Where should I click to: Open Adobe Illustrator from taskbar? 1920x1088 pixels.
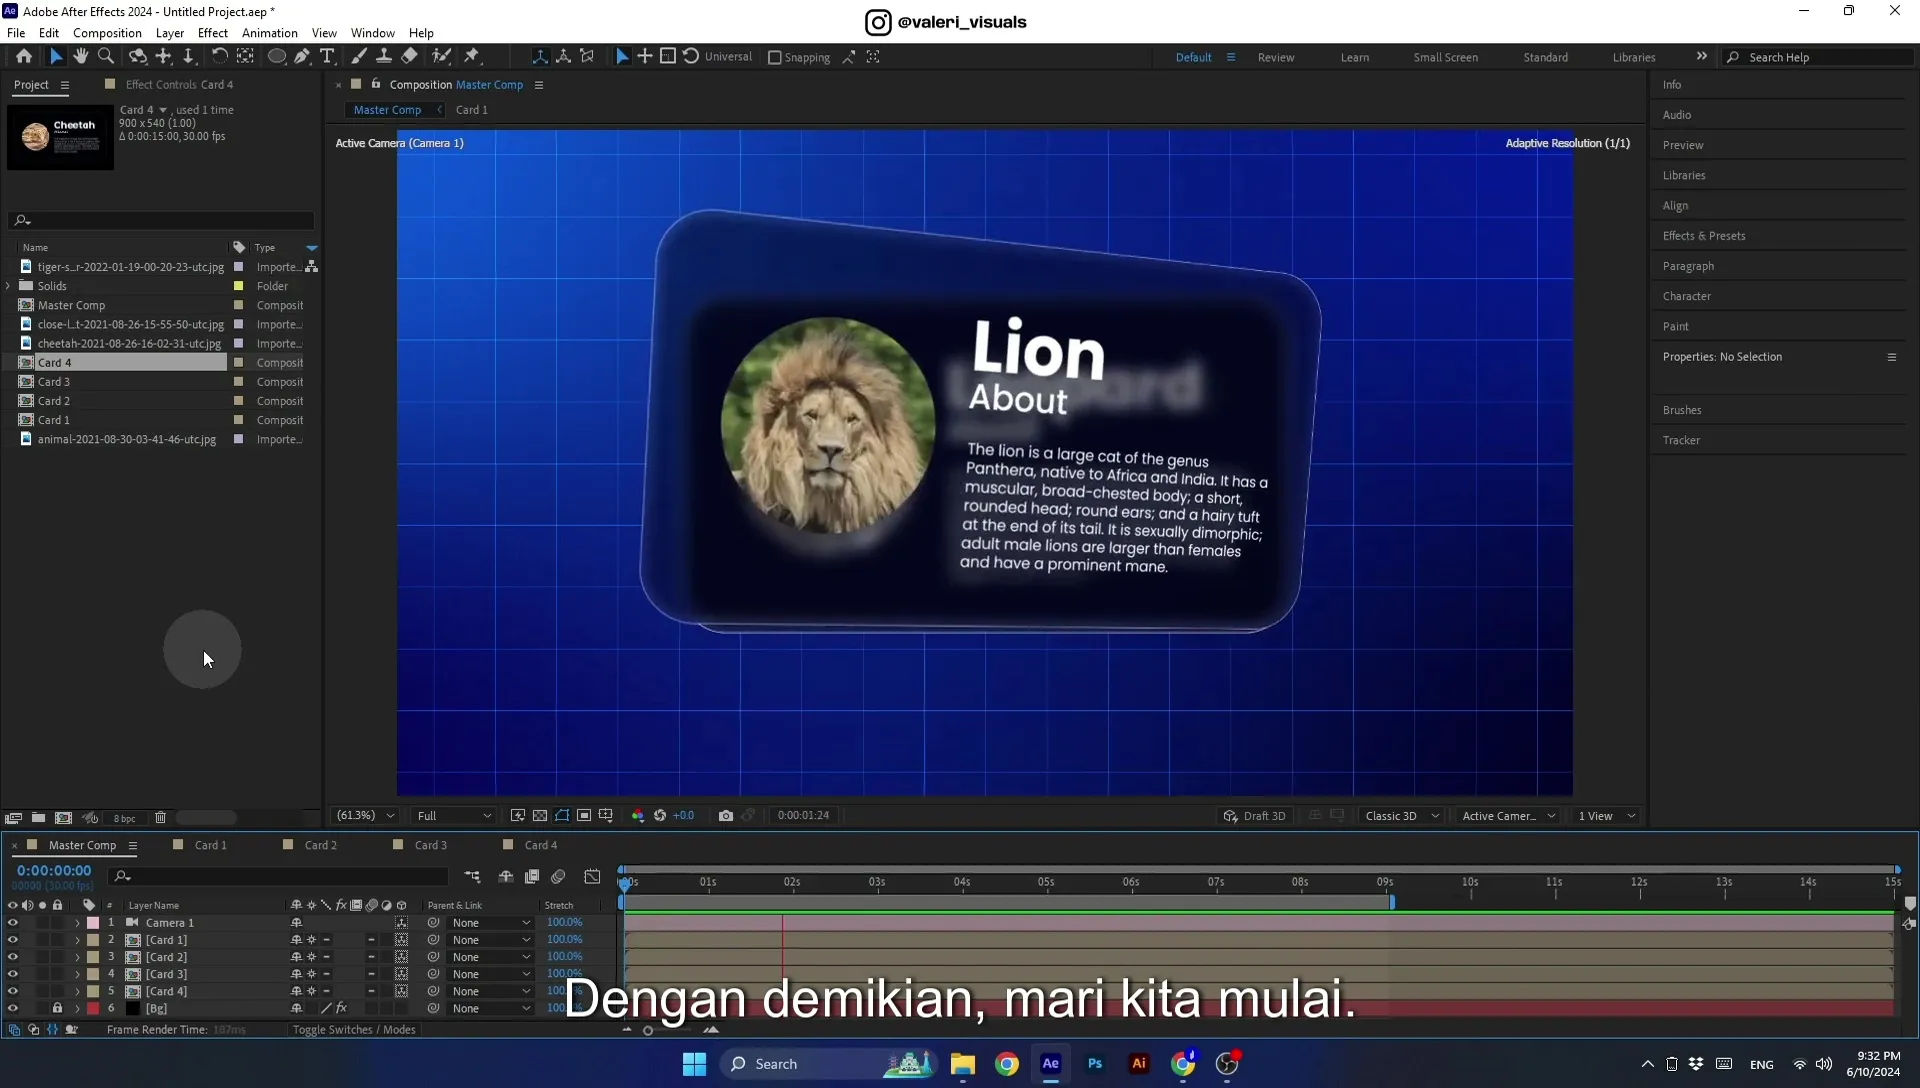pyautogui.click(x=1139, y=1064)
